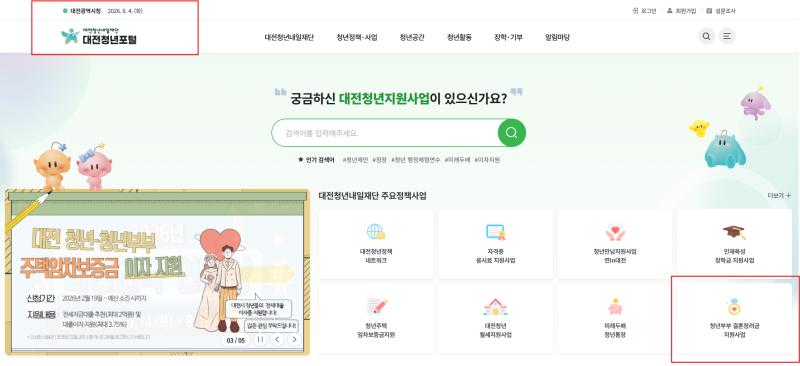Open the hamburger all-menu icon
This screenshot has height=366, width=800.
coord(727,36)
